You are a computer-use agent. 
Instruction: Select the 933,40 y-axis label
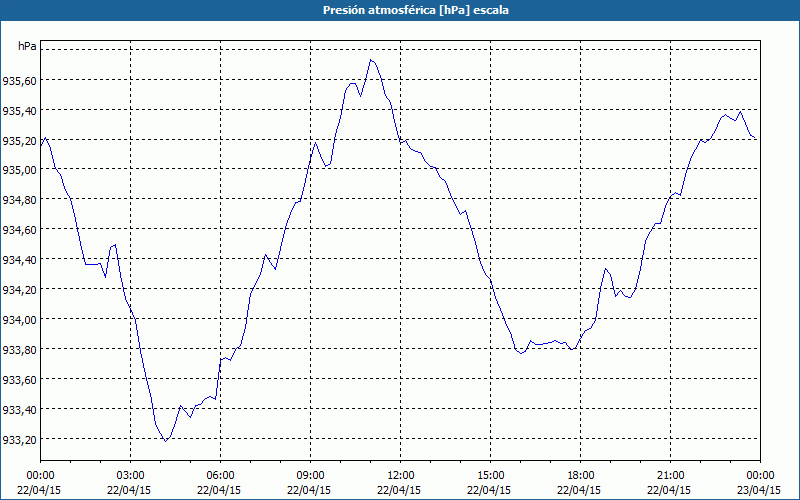pyautogui.click(x=19, y=410)
